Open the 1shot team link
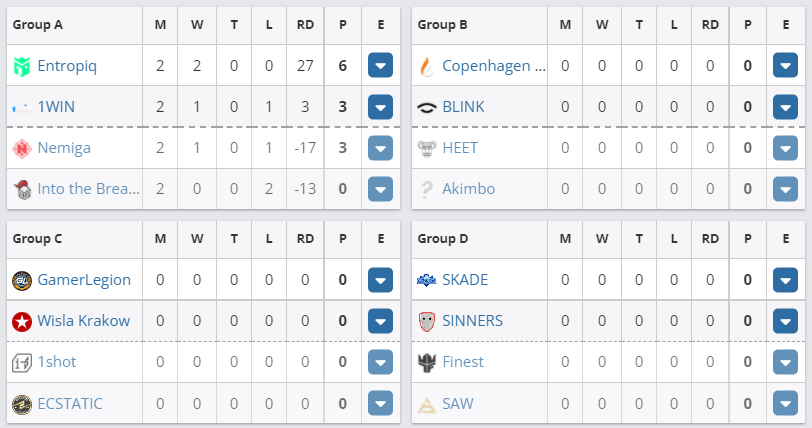Viewport: 812px width, 428px height. pos(57,362)
